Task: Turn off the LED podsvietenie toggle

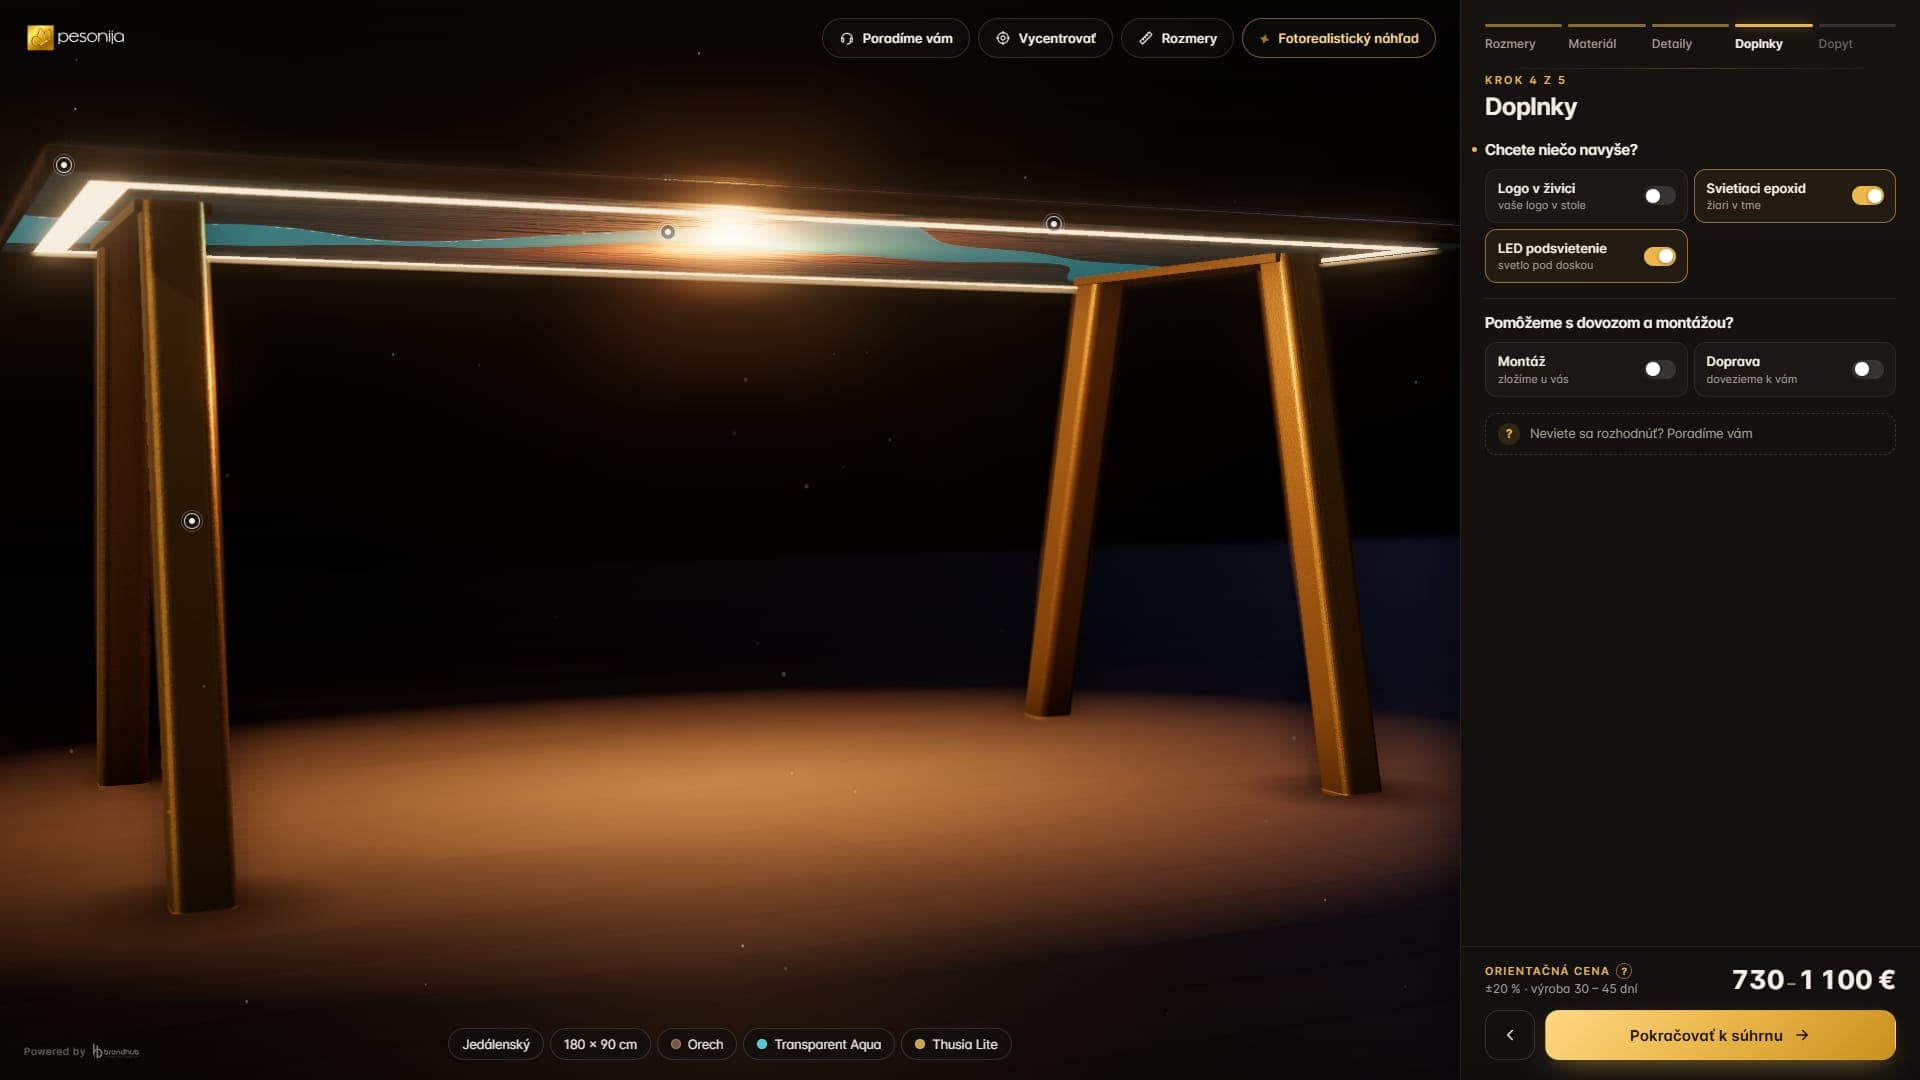Action: click(x=1660, y=257)
